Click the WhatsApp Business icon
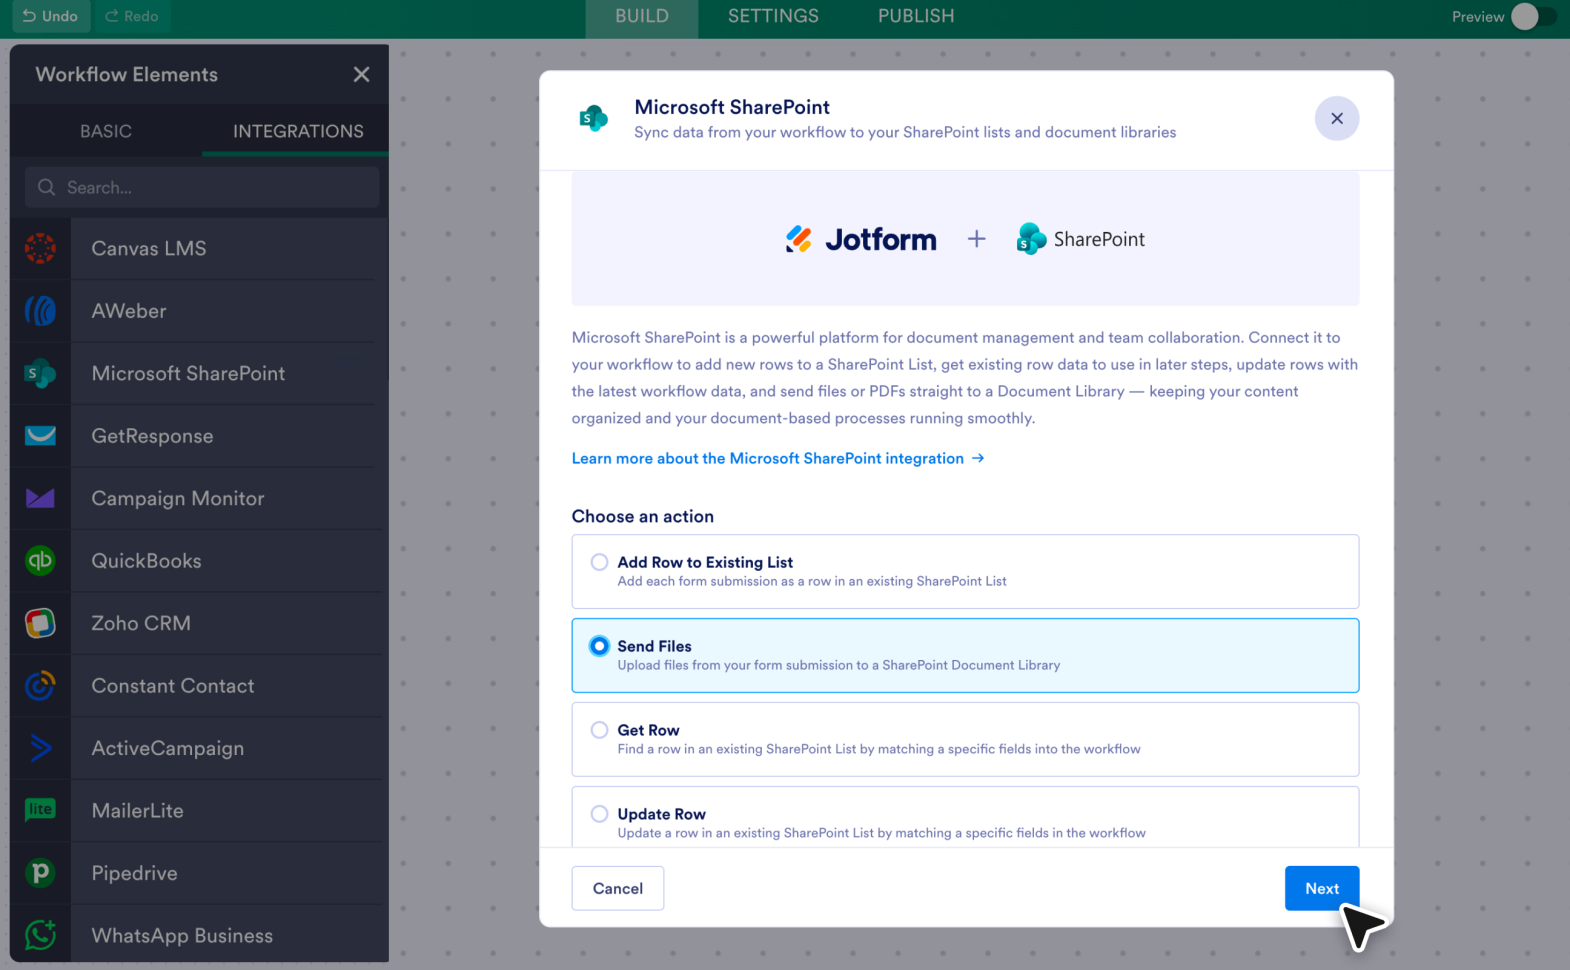Screen dimensions: 1570x970 (x=40, y=935)
